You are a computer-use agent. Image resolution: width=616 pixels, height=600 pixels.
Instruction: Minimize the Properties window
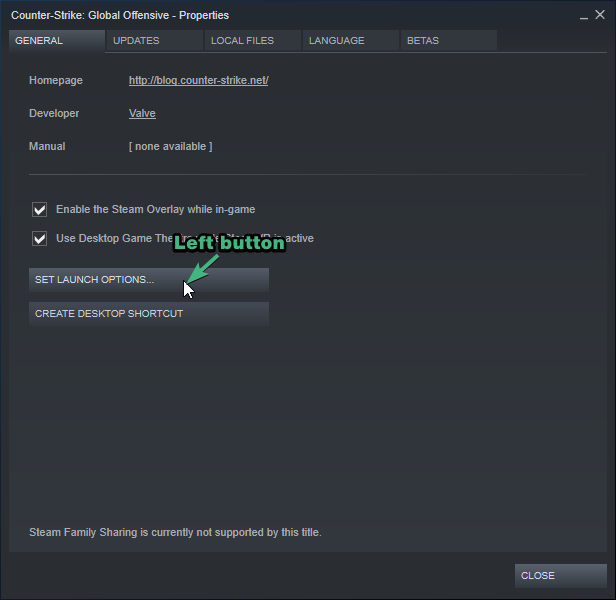point(584,16)
